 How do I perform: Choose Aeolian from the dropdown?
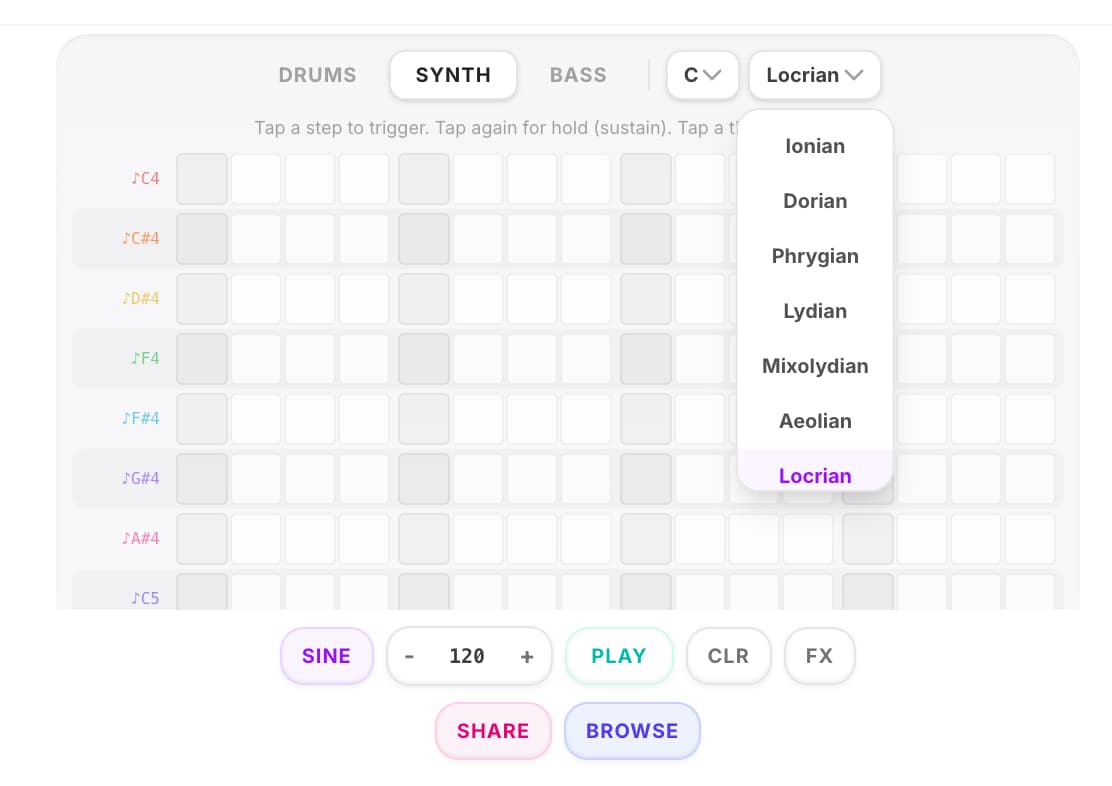(x=815, y=421)
